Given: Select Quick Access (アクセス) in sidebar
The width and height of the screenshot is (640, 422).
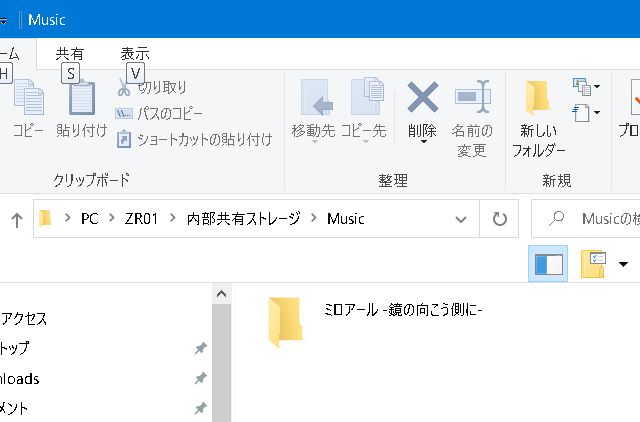Looking at the screenshot, I should [x=24, y=319].
